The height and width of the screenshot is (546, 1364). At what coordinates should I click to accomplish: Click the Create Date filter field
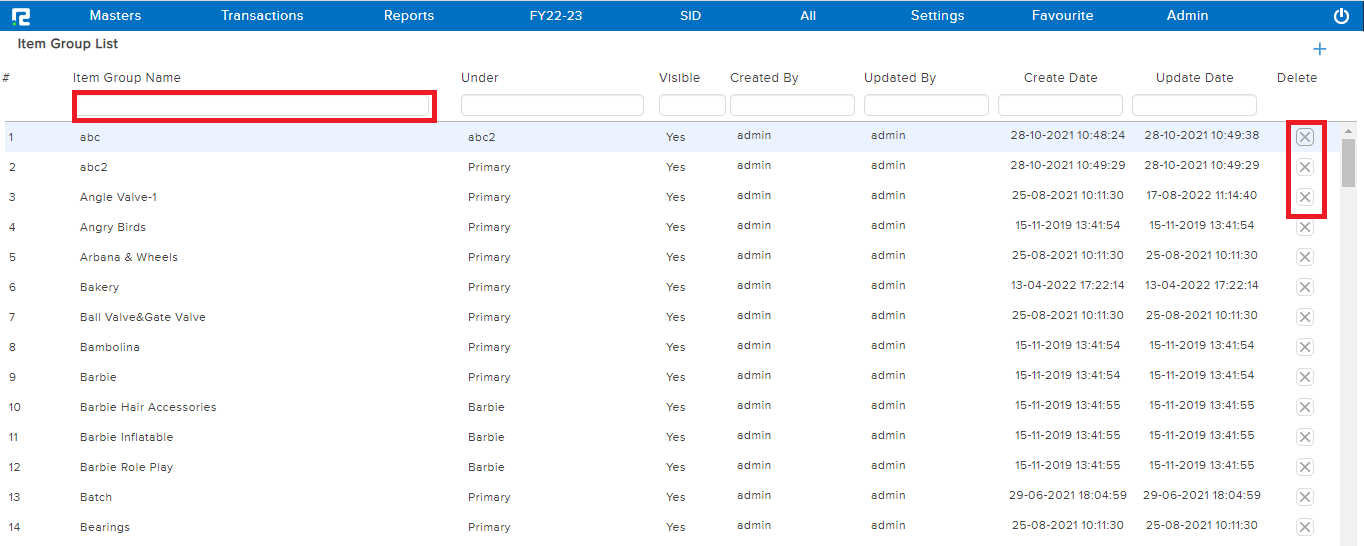1060,105
